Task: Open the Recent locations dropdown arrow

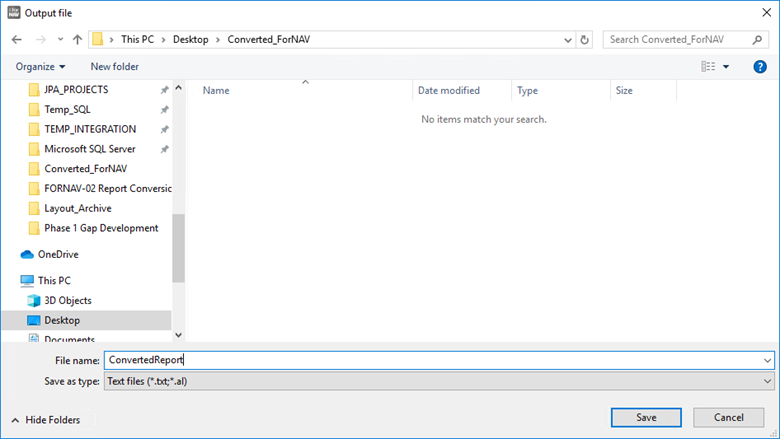Action: tap(59, 40)
